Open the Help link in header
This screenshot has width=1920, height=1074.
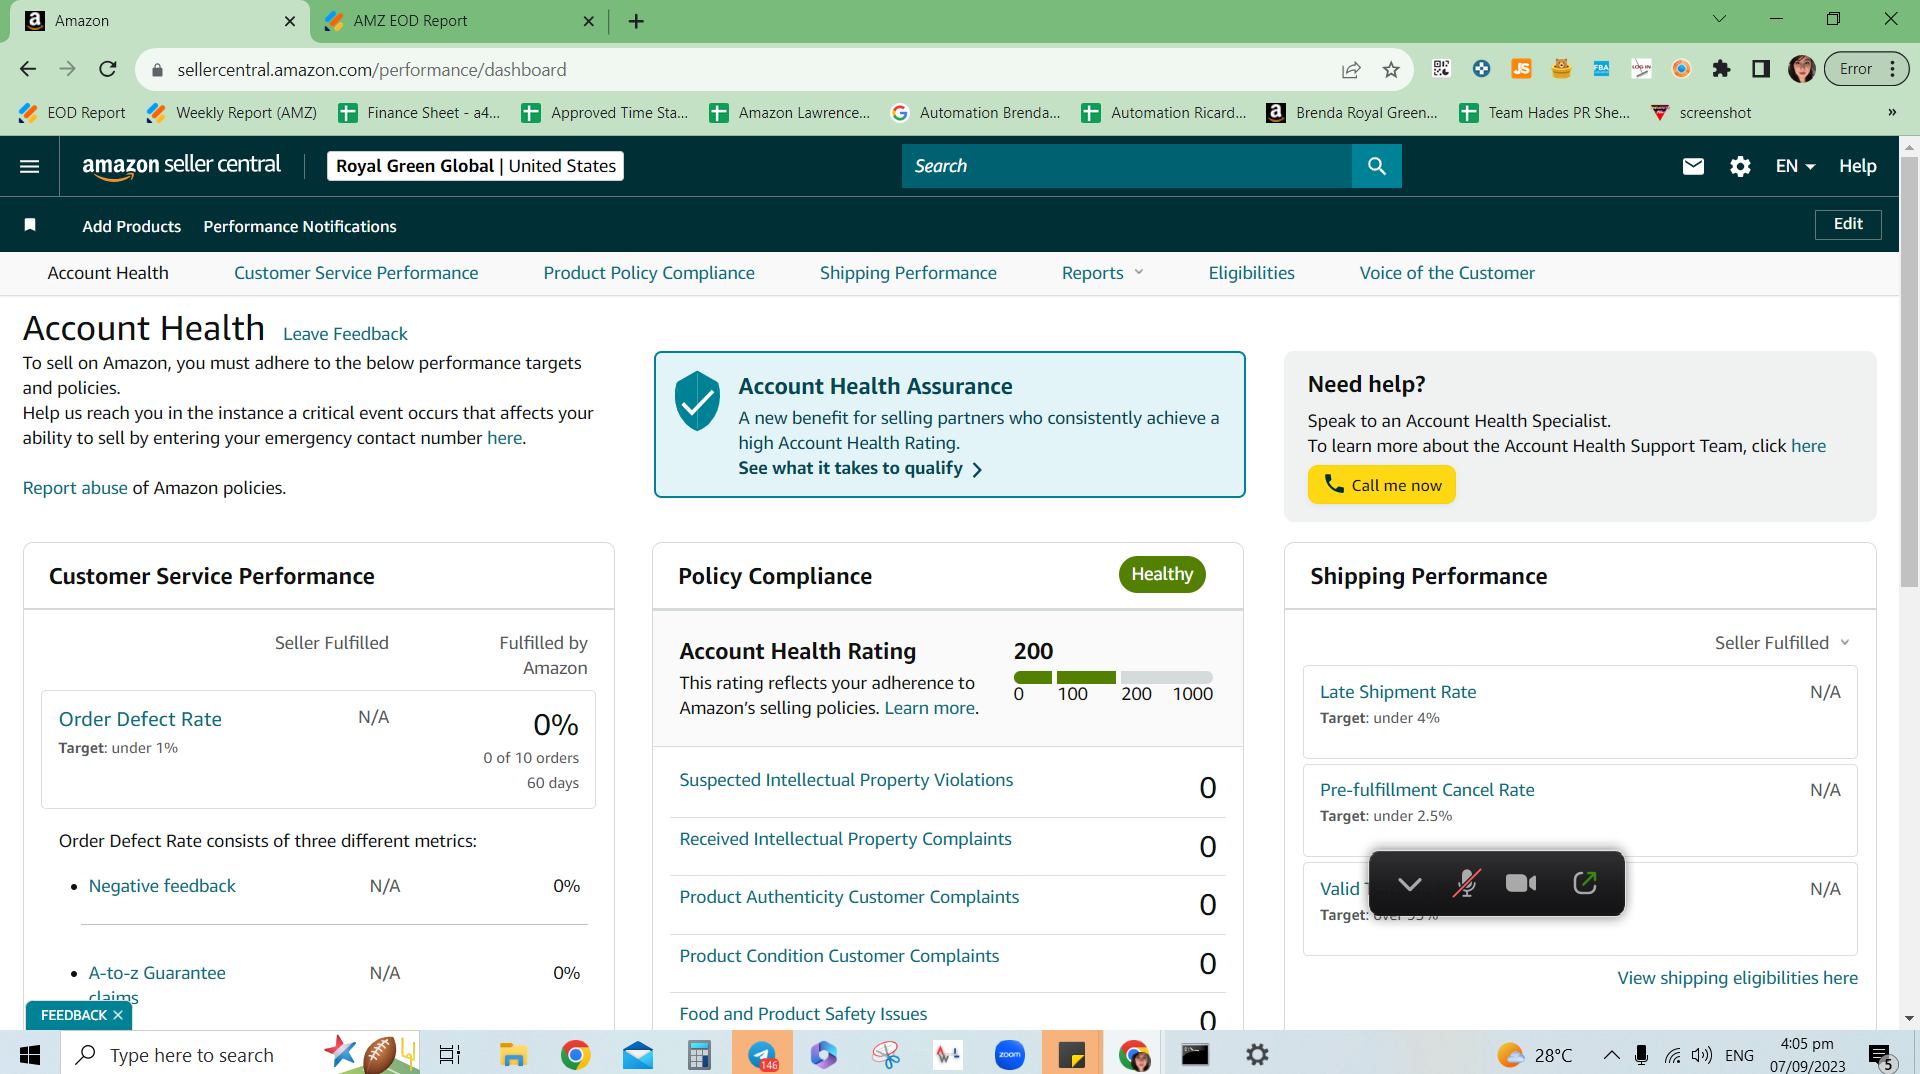point(1857,166)
